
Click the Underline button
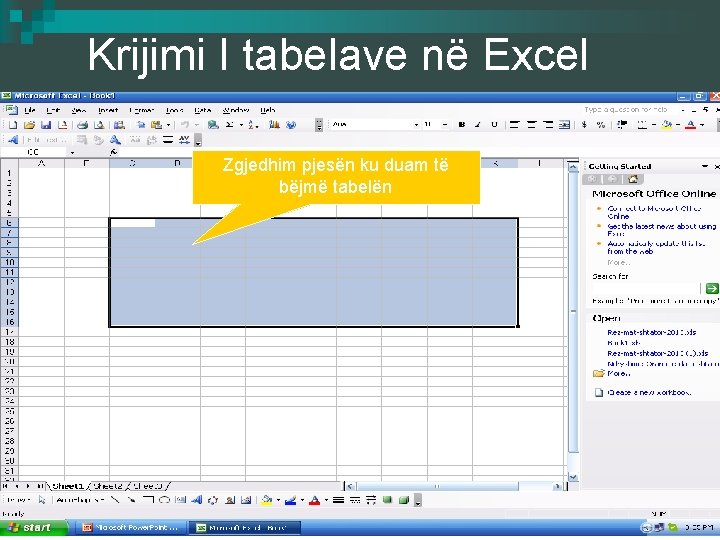[494, 124]
